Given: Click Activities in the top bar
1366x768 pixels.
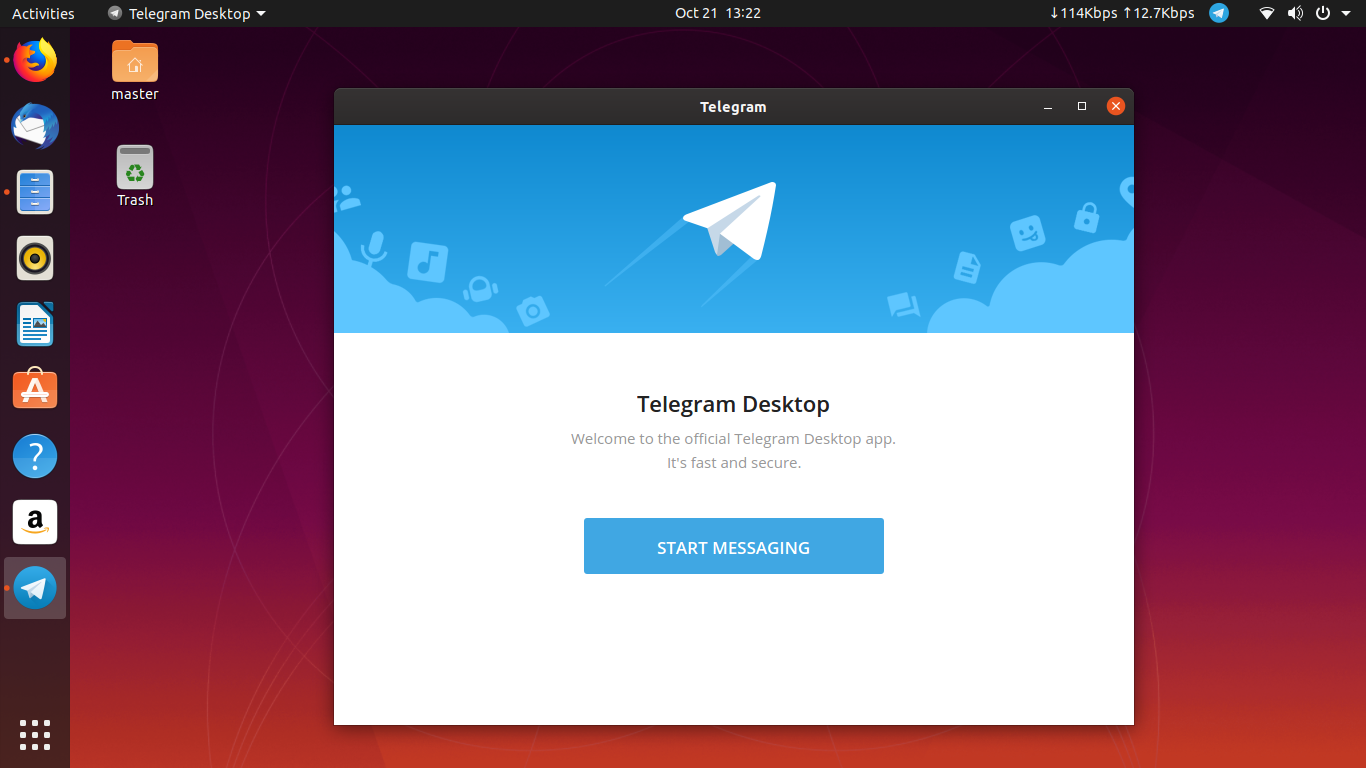Looking at the screenshot, I should 42,13.
